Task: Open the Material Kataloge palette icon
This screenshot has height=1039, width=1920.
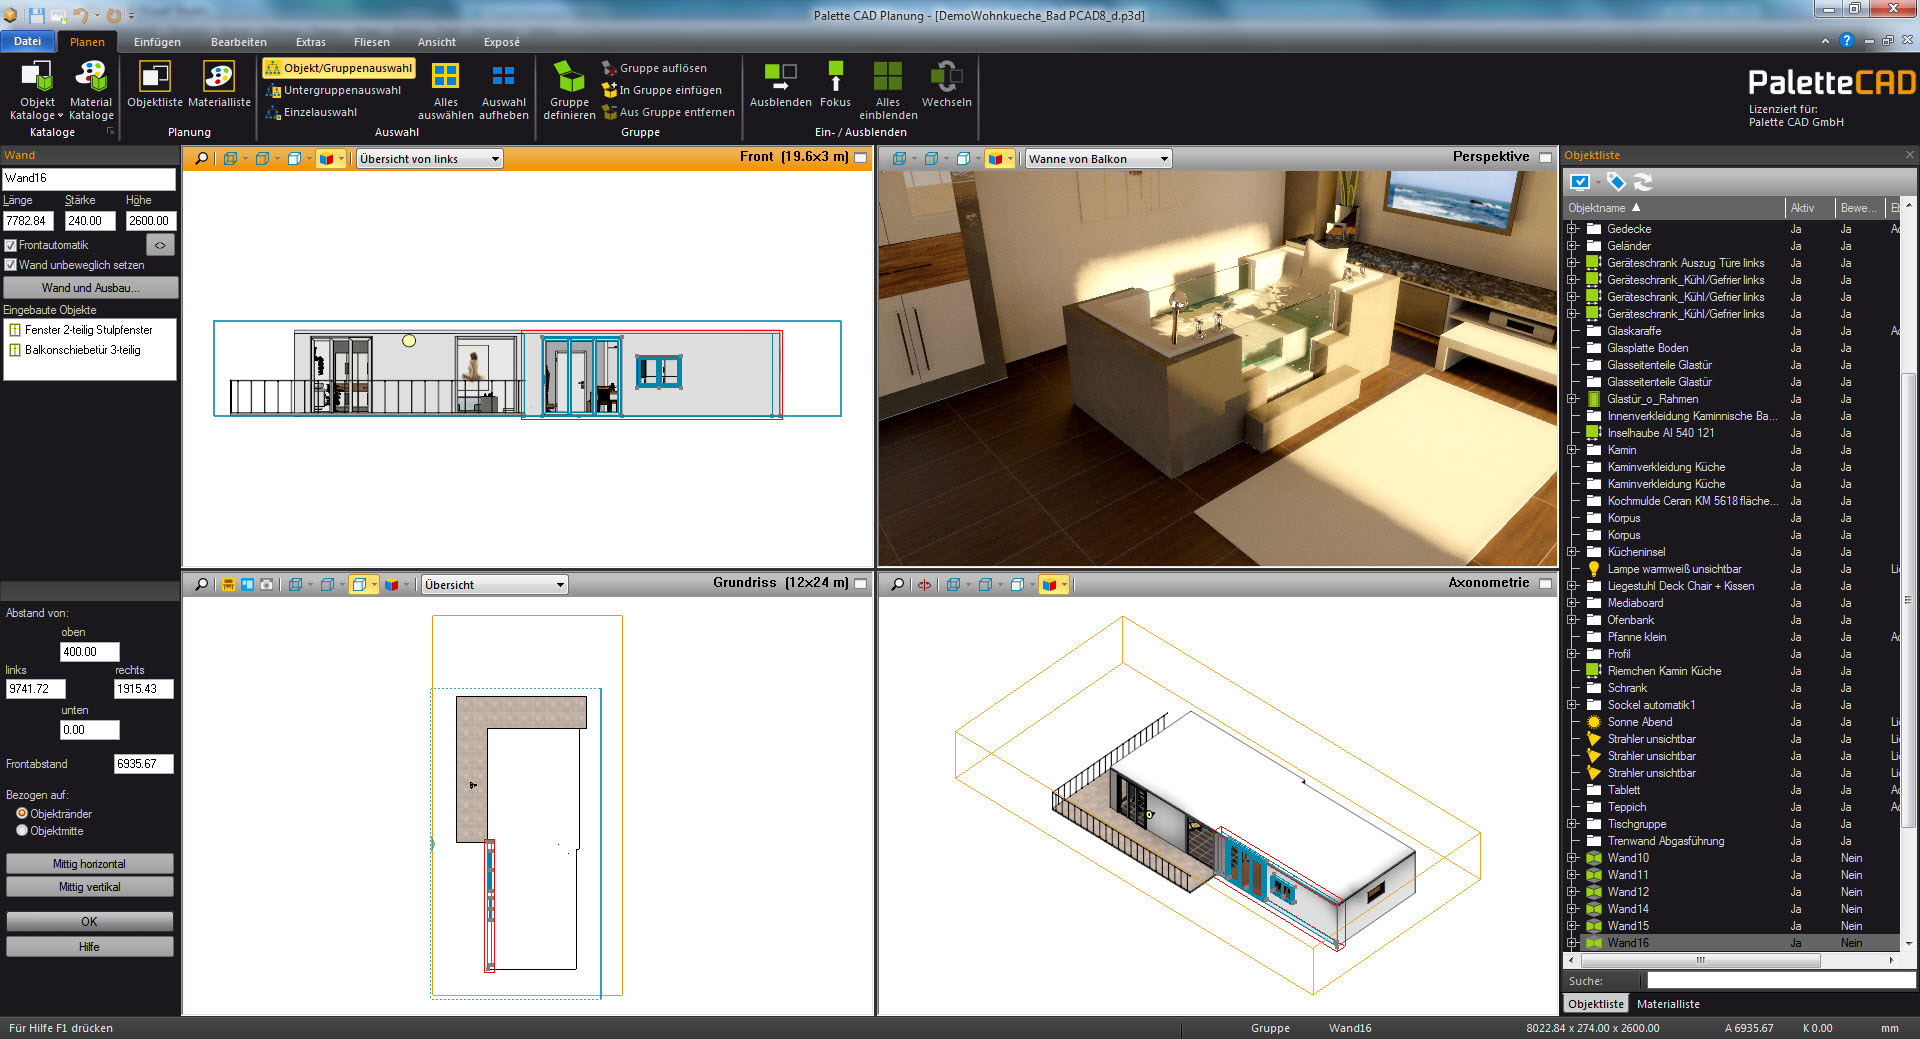Action: pyautogui.click(x=91, y=78)
